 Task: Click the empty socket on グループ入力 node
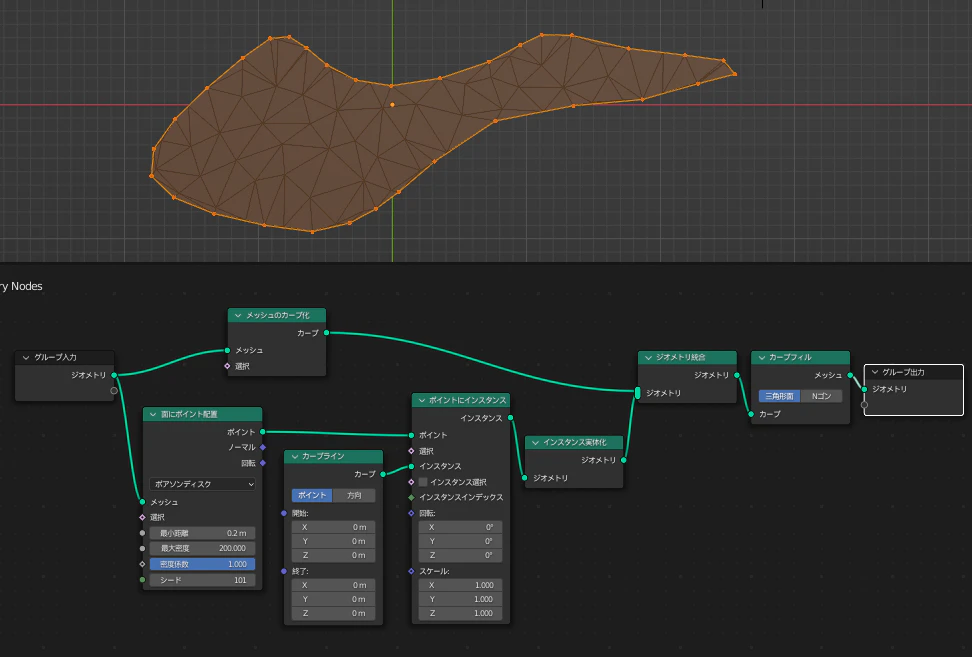point(114,391)
